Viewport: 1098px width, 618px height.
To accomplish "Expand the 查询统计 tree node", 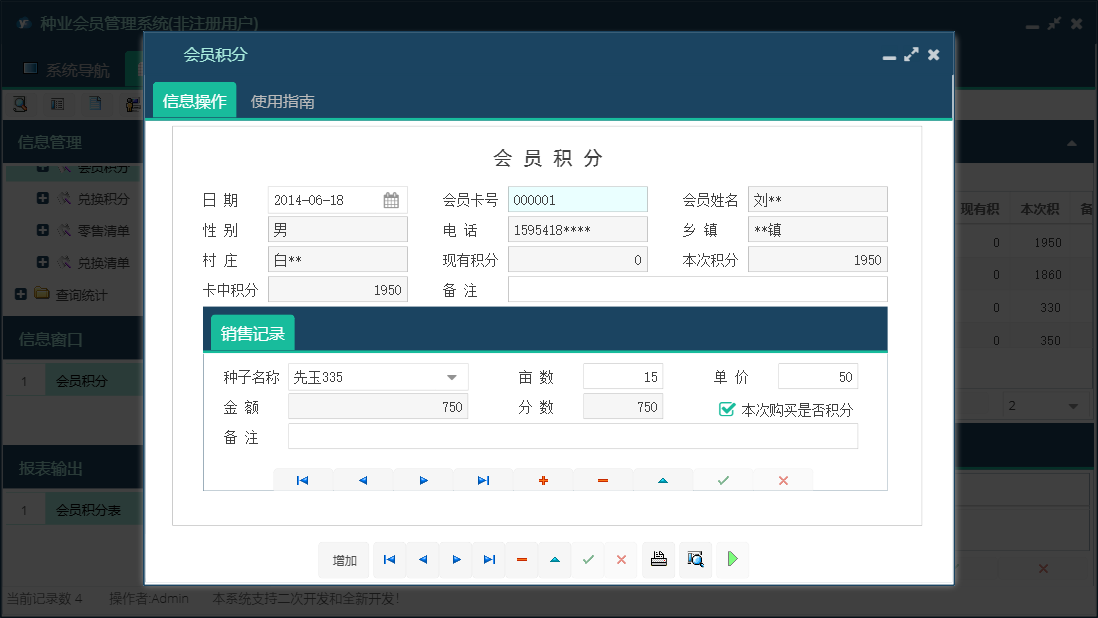I will click(20, 295).
